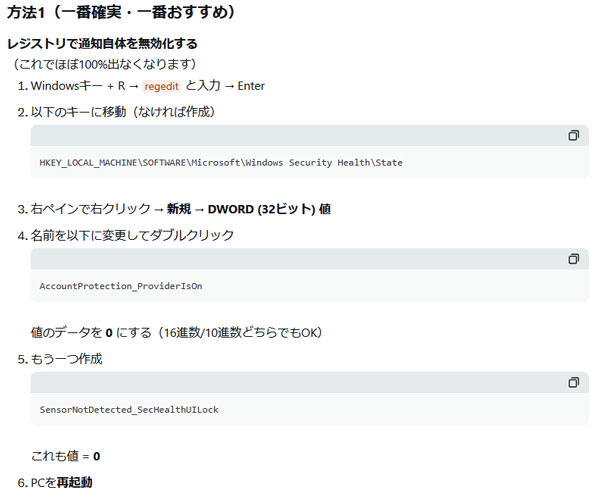The image size is (600, 501).
Task: Click the HKEY_LOCAL_MACHINE registry path text
Action: [x=221, y=162]
